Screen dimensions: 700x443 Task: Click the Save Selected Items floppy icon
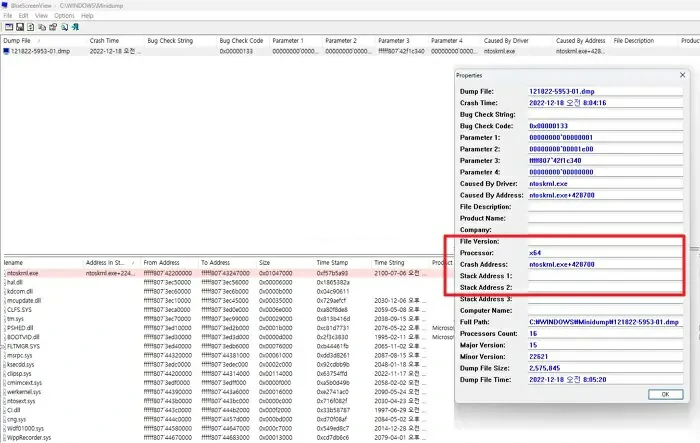[x=20, y=28]
